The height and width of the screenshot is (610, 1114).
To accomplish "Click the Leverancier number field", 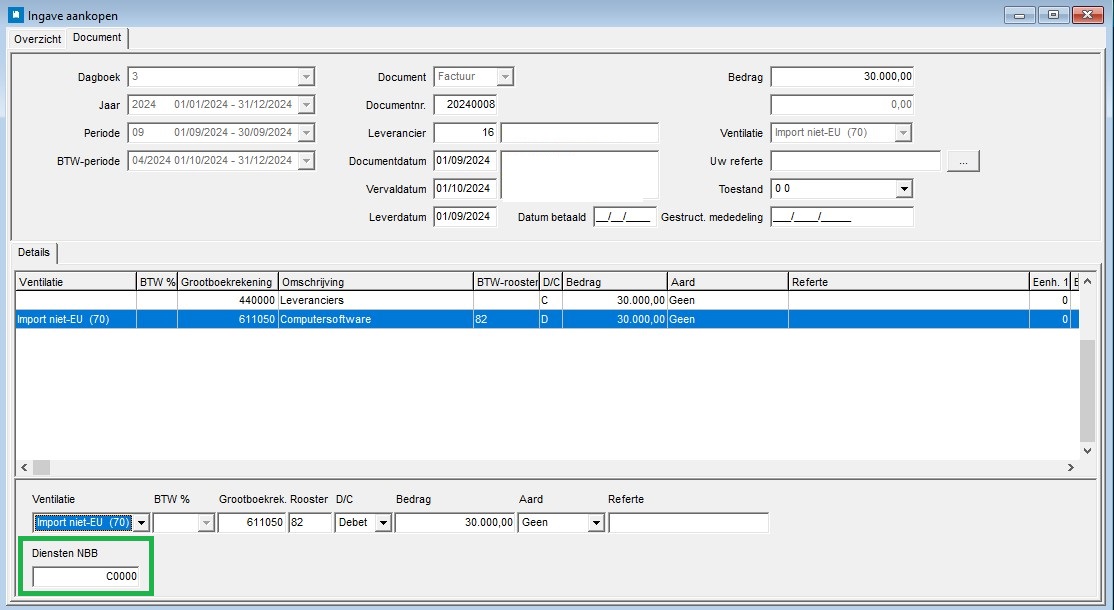I will pyautogui.click(x=465, y=133).
